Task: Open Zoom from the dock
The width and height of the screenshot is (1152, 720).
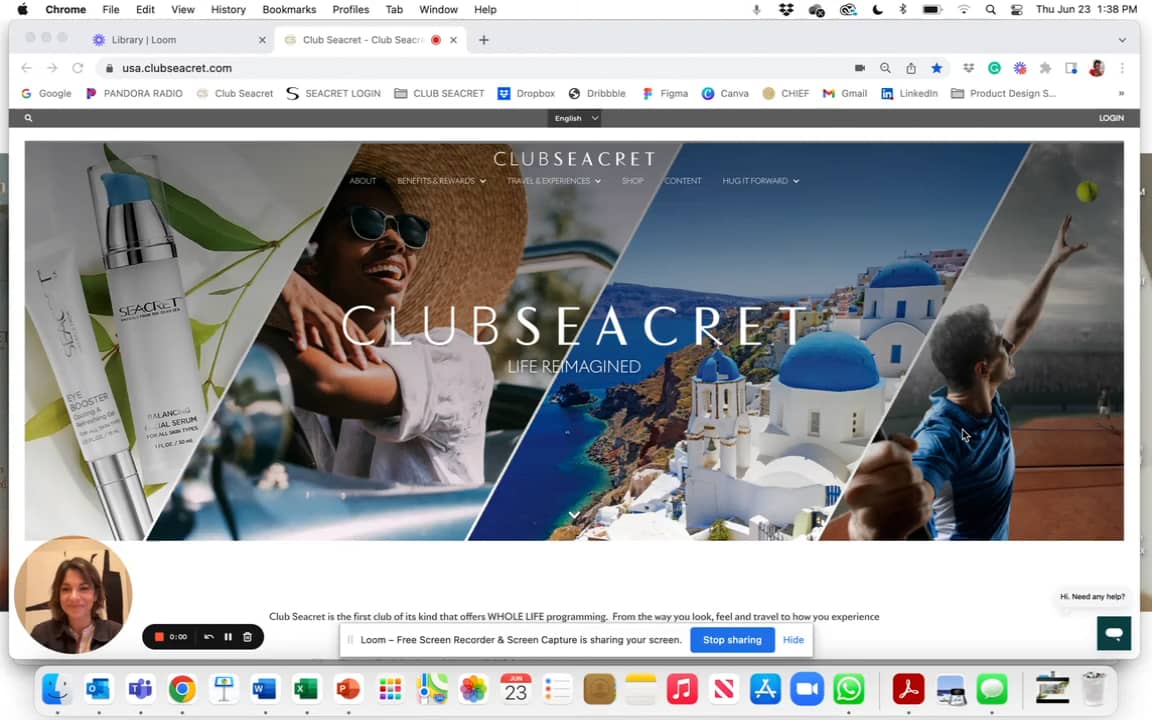Action: click(807, 689)
